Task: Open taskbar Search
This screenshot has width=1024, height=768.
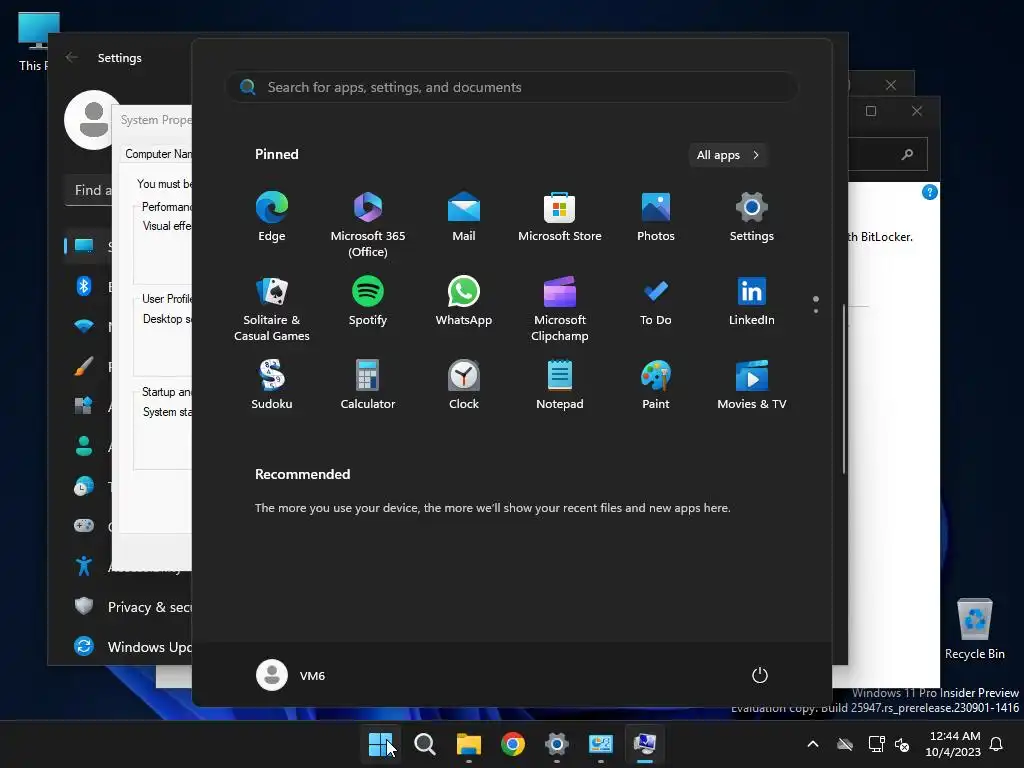Action: pos(424,744)
